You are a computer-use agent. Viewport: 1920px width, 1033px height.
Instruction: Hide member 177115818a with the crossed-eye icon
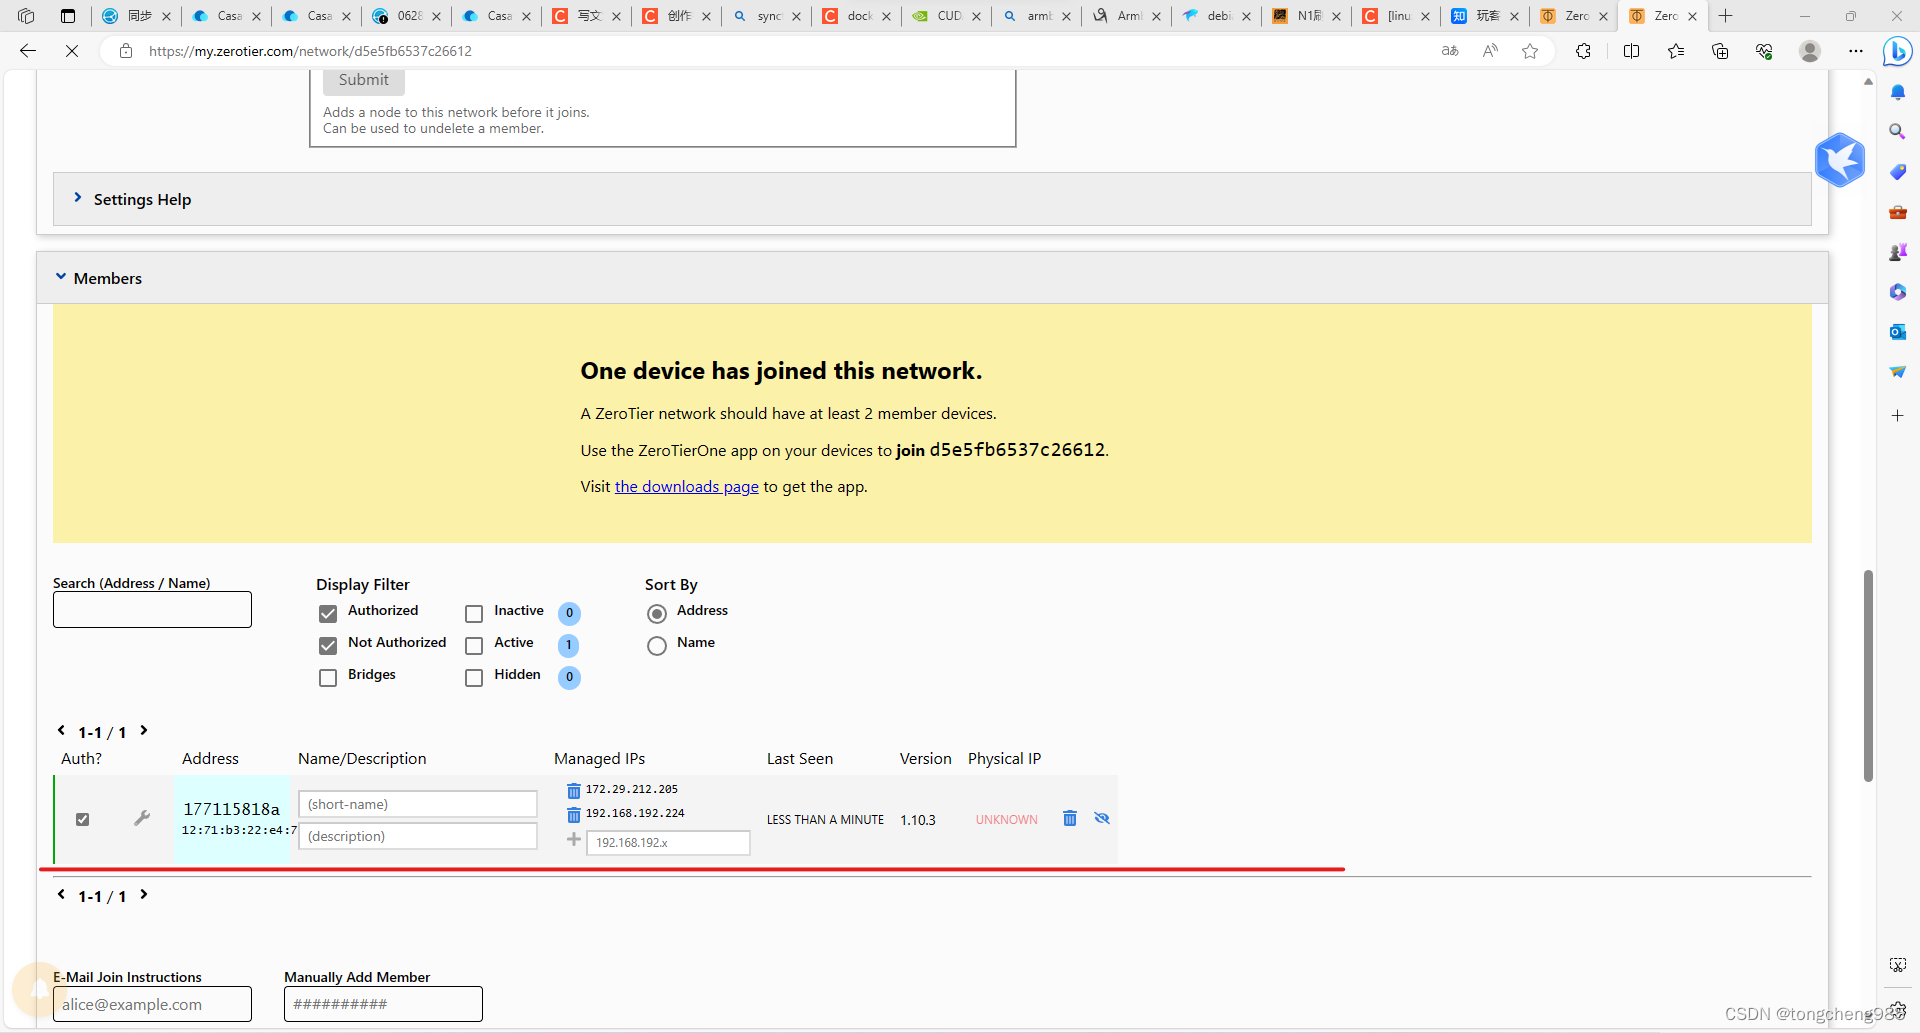pos(1102,818)
